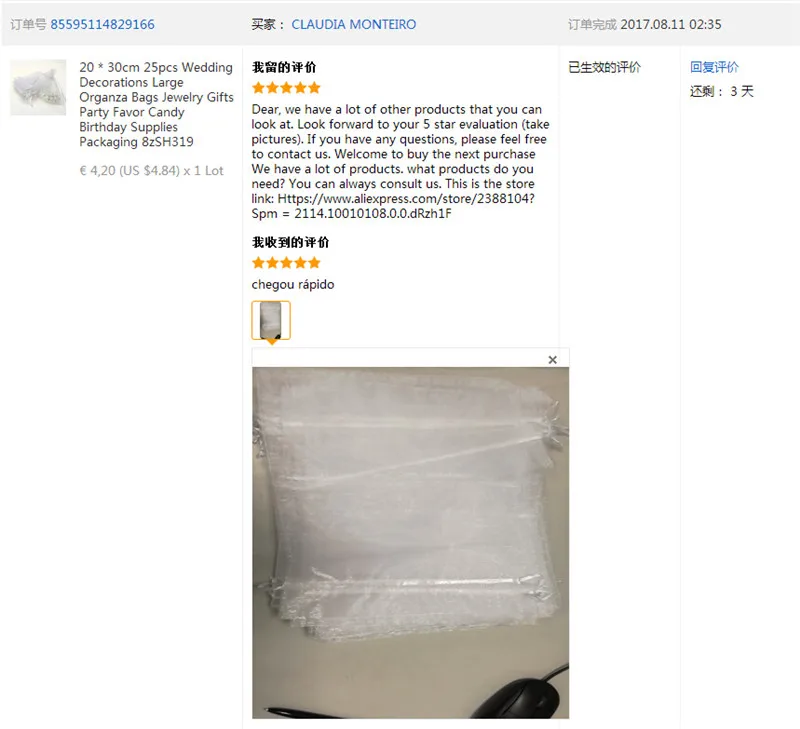The image size is (800, 729).
Task: Close the enlarged review photo
Action: pos(552,360)
